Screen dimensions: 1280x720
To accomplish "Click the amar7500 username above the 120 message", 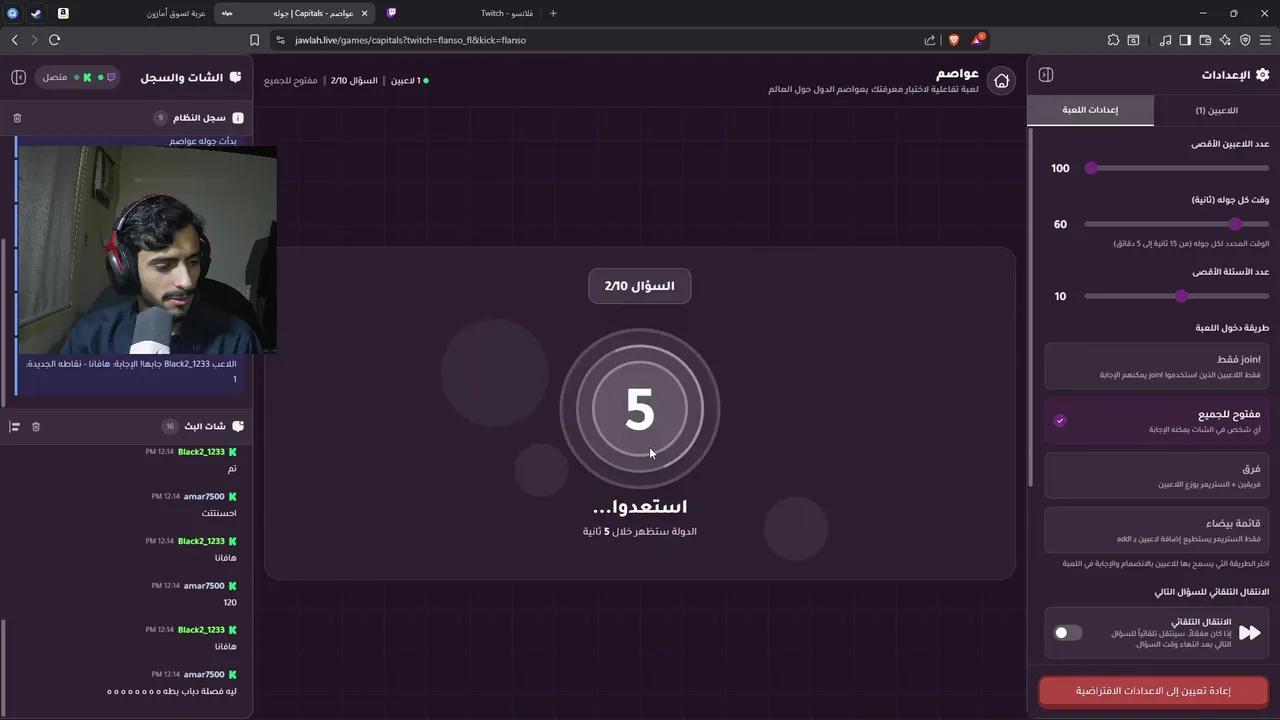I will coord(204,585).
